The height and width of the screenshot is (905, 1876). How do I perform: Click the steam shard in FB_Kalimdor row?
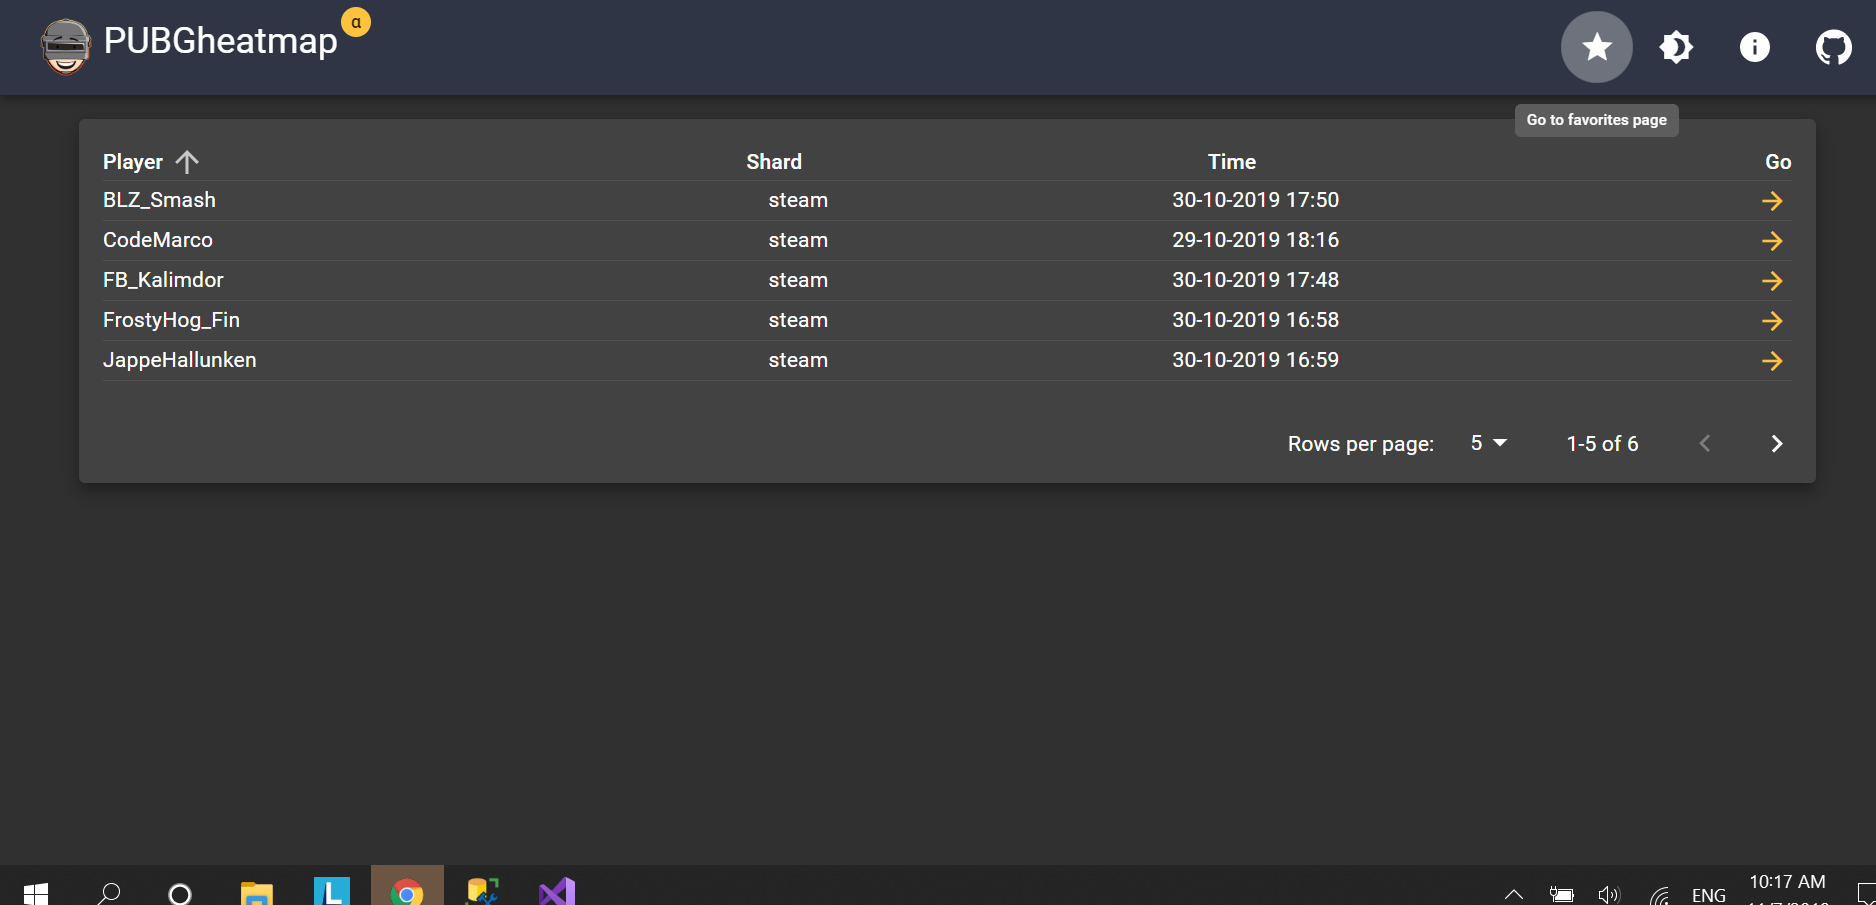click(x=798, y=280)
